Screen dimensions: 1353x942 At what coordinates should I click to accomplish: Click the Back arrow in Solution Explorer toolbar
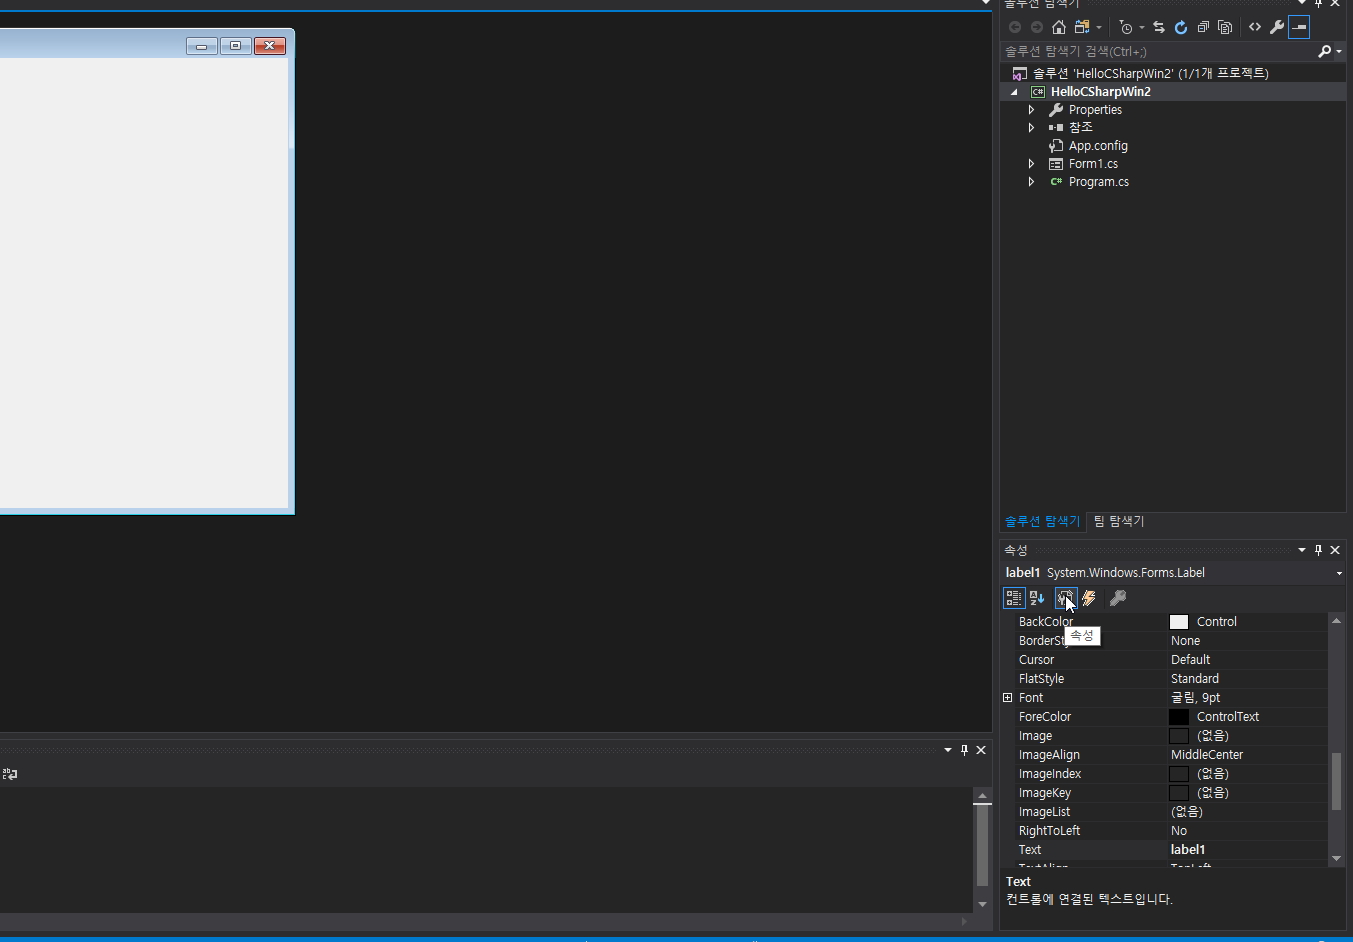tap(1015, 28)
